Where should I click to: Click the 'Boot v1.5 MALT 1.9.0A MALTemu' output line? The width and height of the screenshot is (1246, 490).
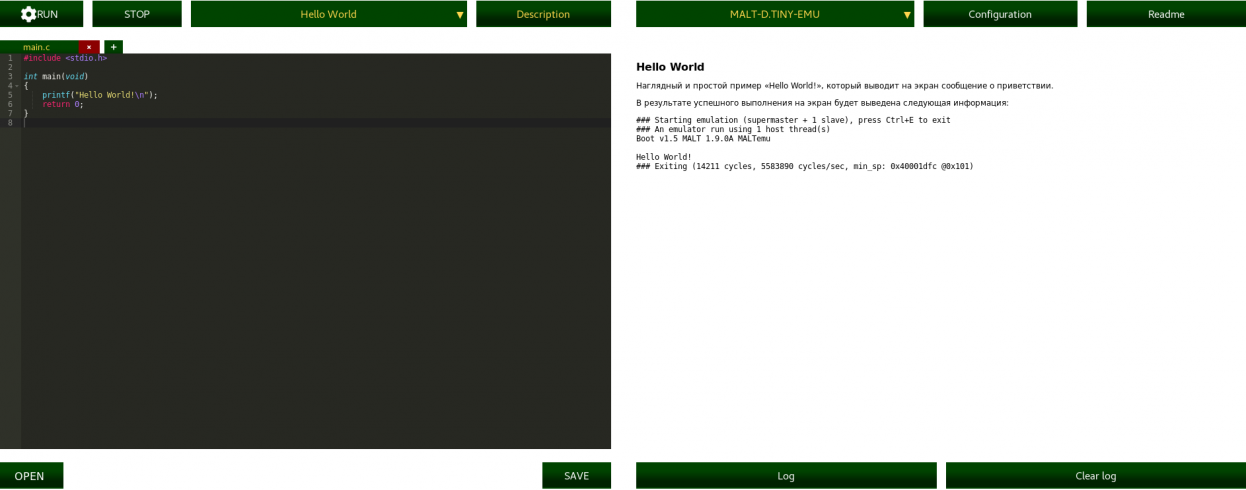coord(703,139)
